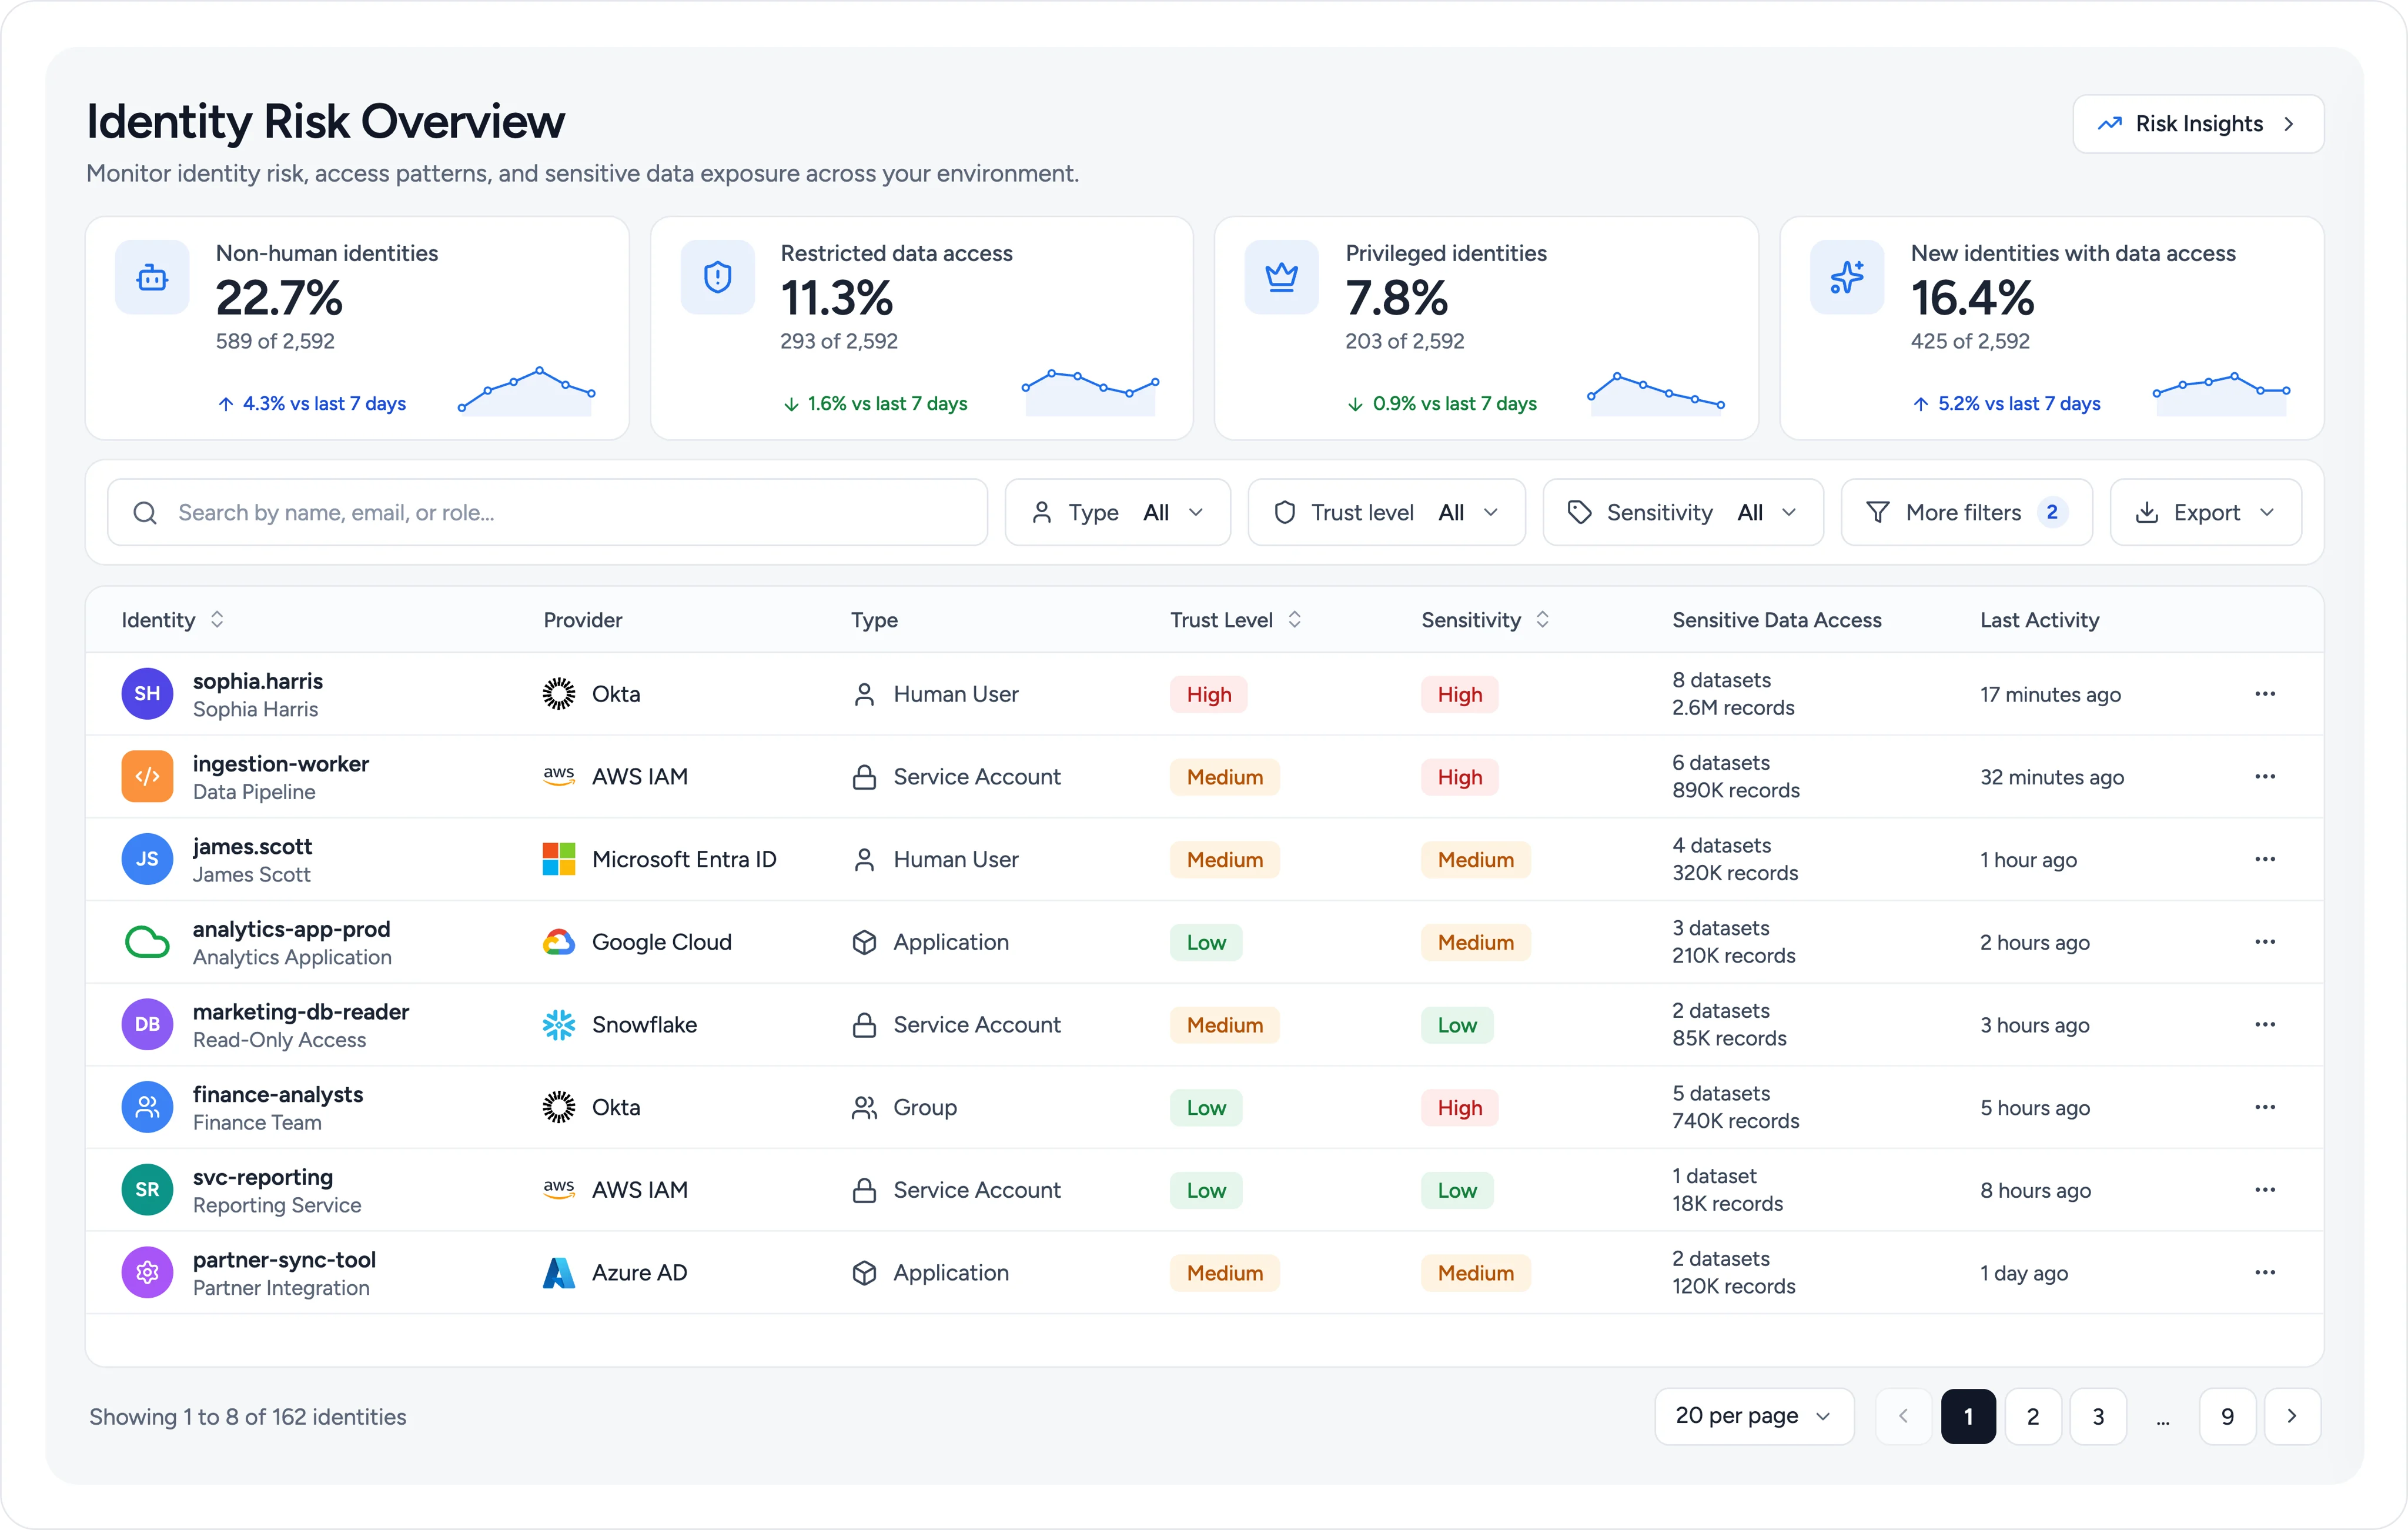Click '18K records' in svc-reporting row
Viewport: 2408px width, 1530px height.
point(1727,1204)
